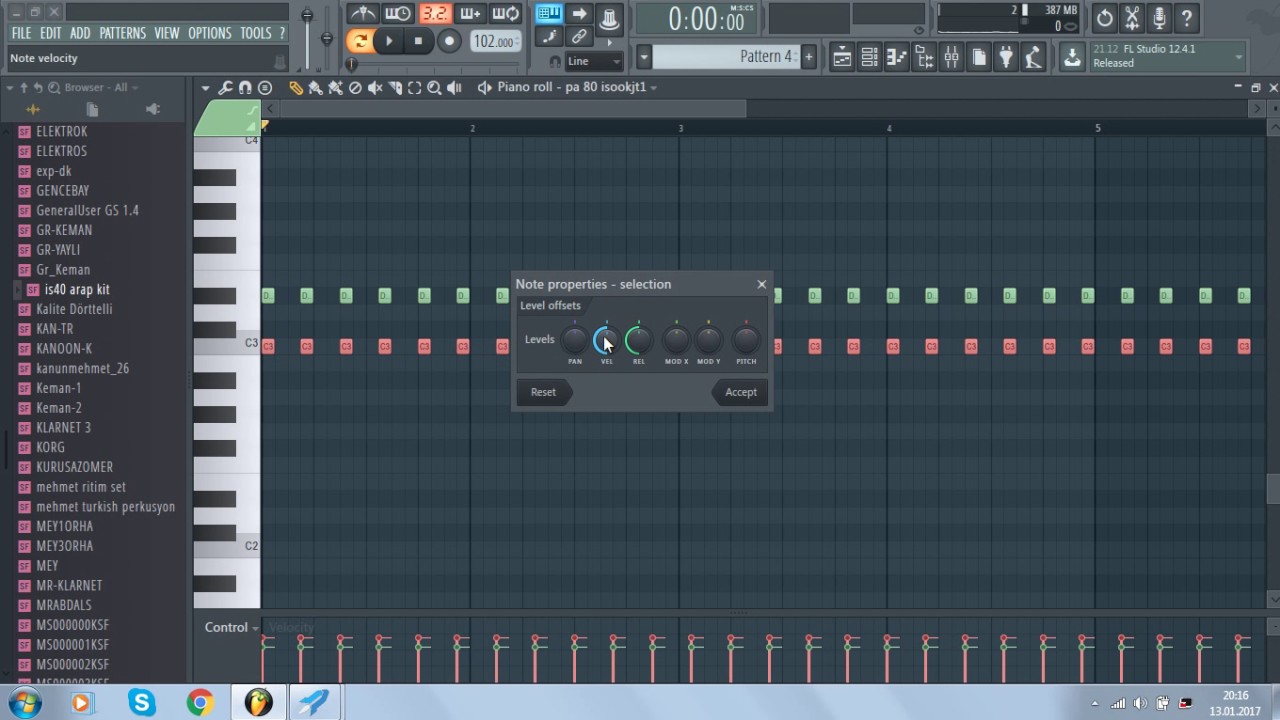Toggle Loop recording button
Viewport: 1280px width, 720px height.
(x=506, y=14)
